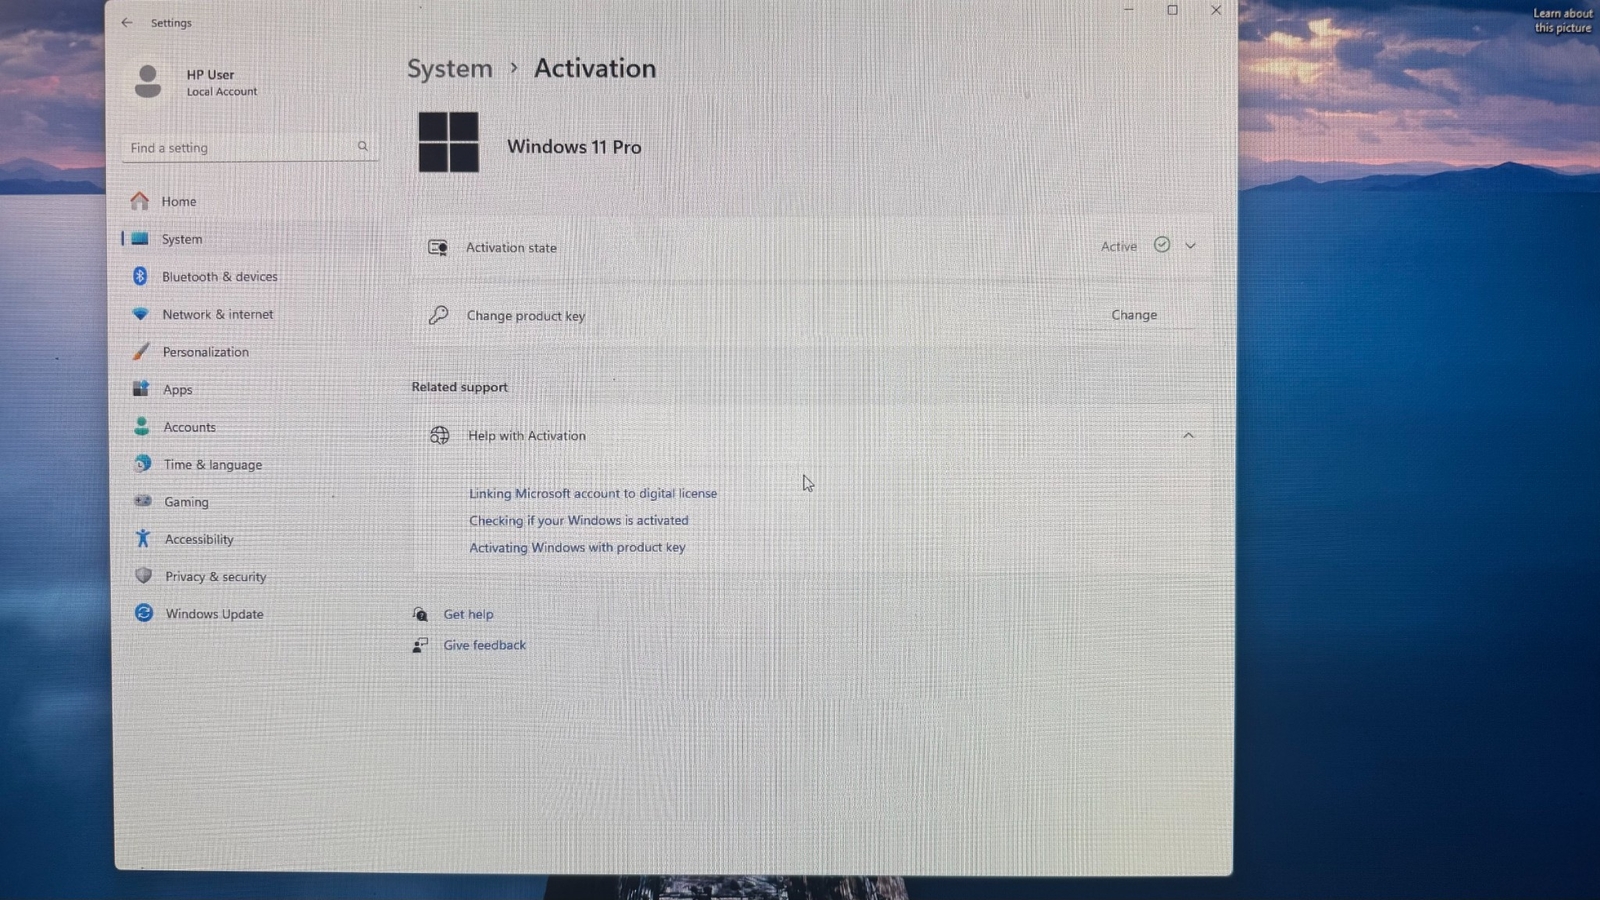Open Checking if your Windows is activated
Screen dimensions: 1600x900
tap(579, 520)
